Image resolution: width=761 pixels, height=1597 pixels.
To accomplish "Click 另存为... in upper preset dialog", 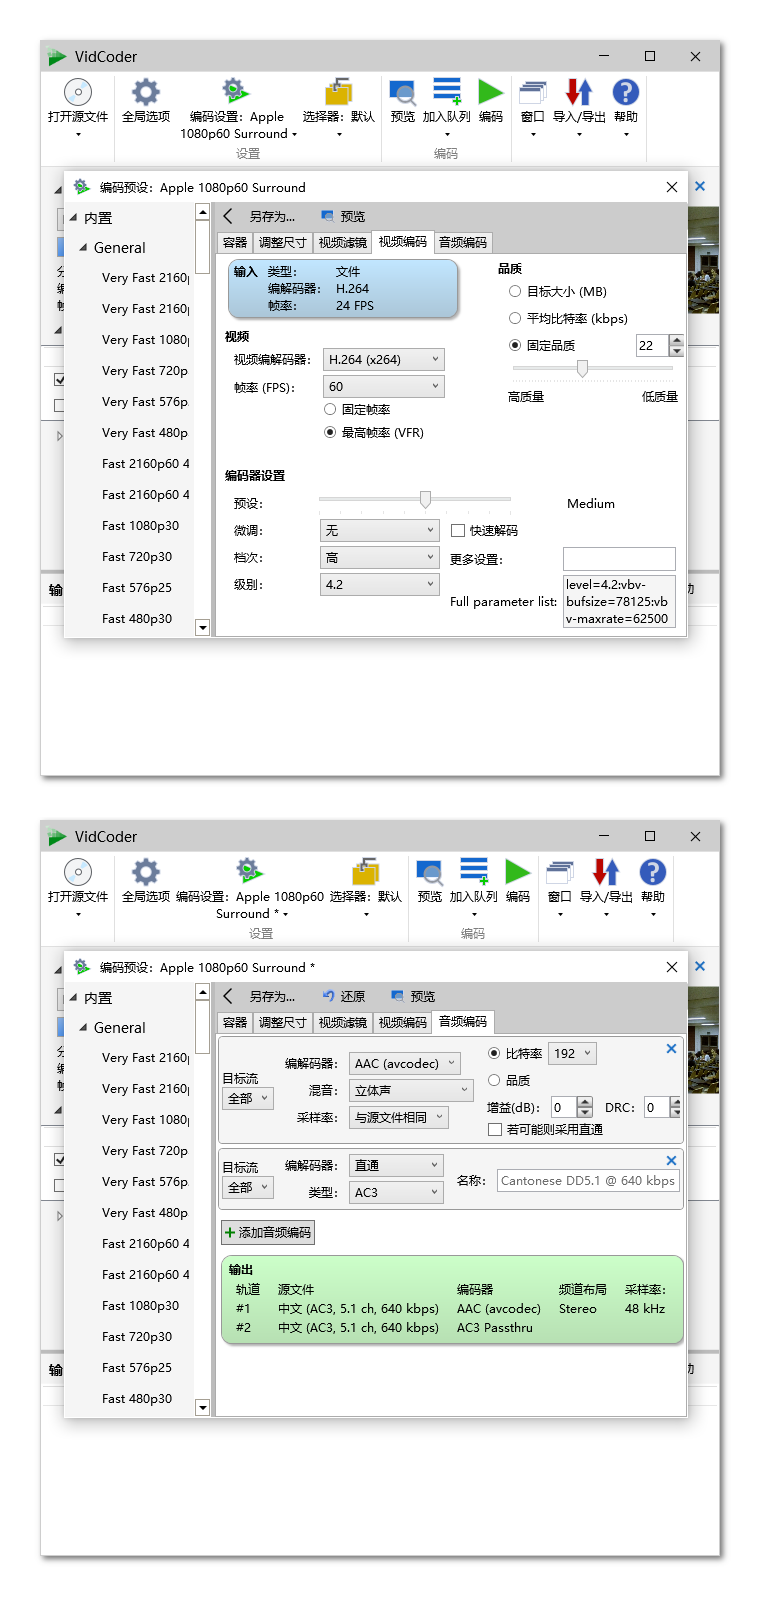I will click(x=272, y=217).
